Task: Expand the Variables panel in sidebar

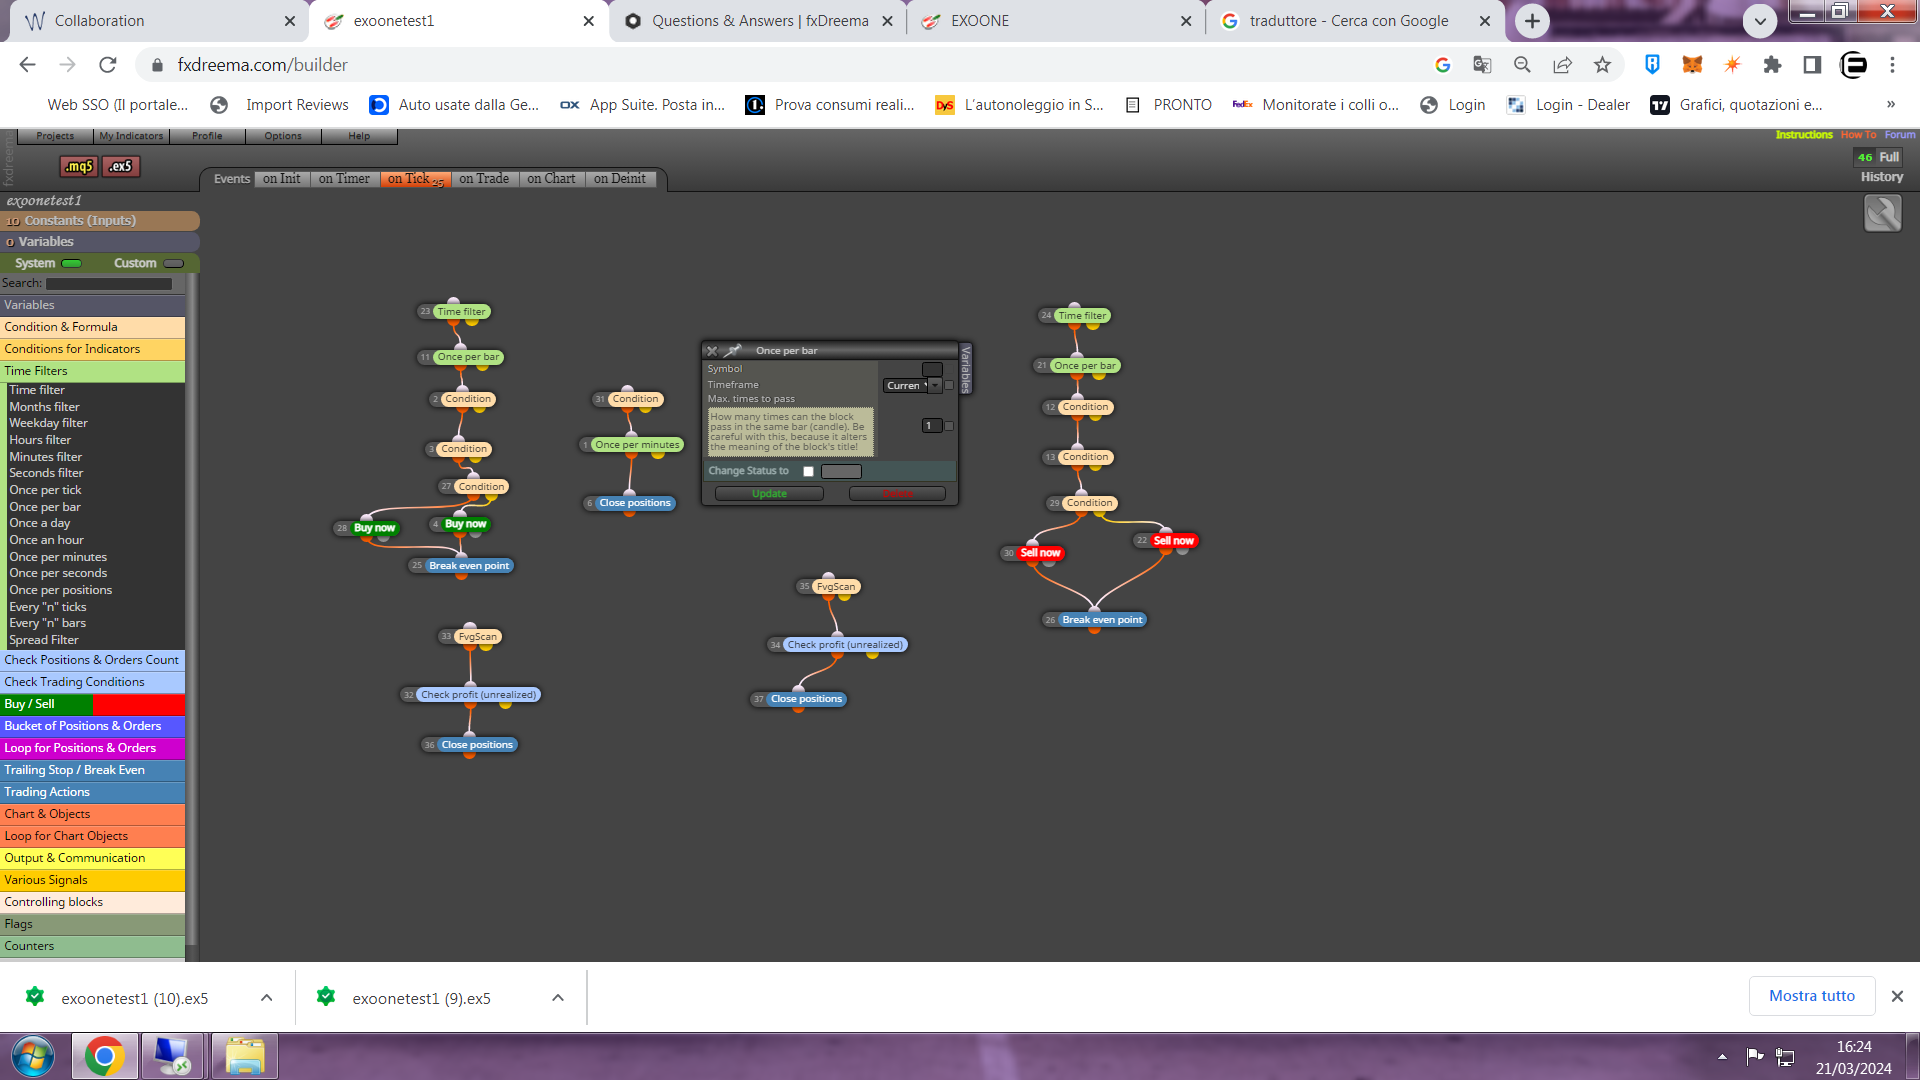Action: click(100, 242)
